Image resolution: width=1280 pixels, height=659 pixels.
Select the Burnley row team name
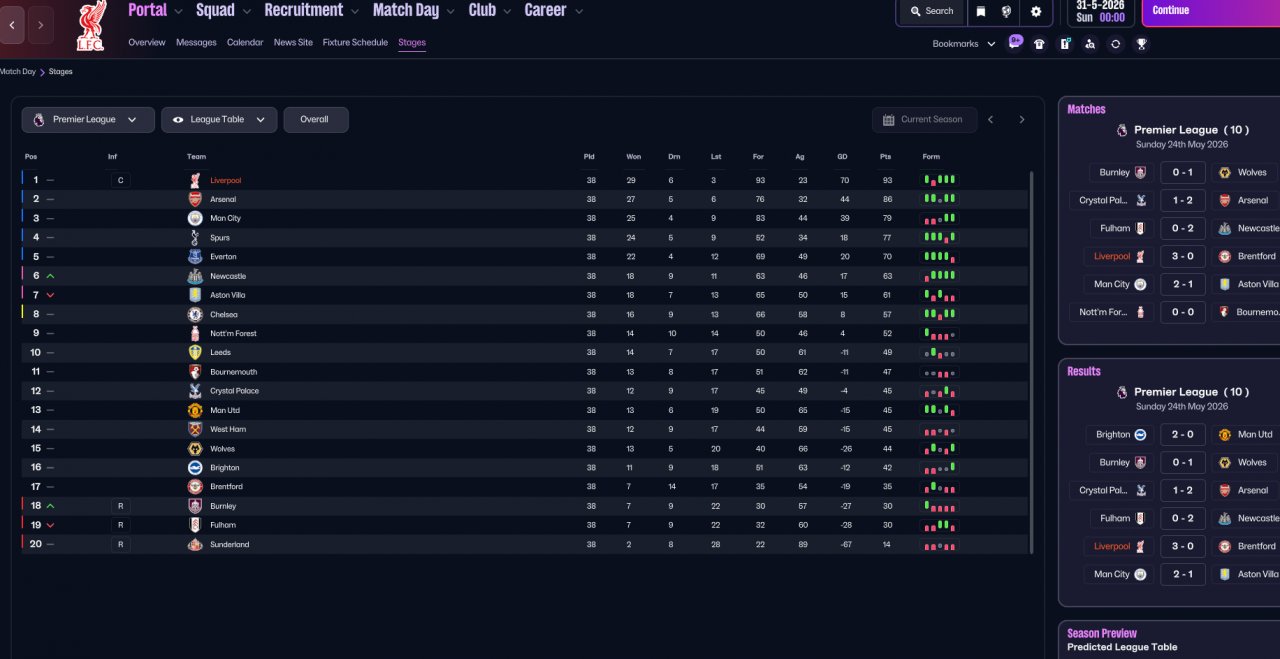223,506
